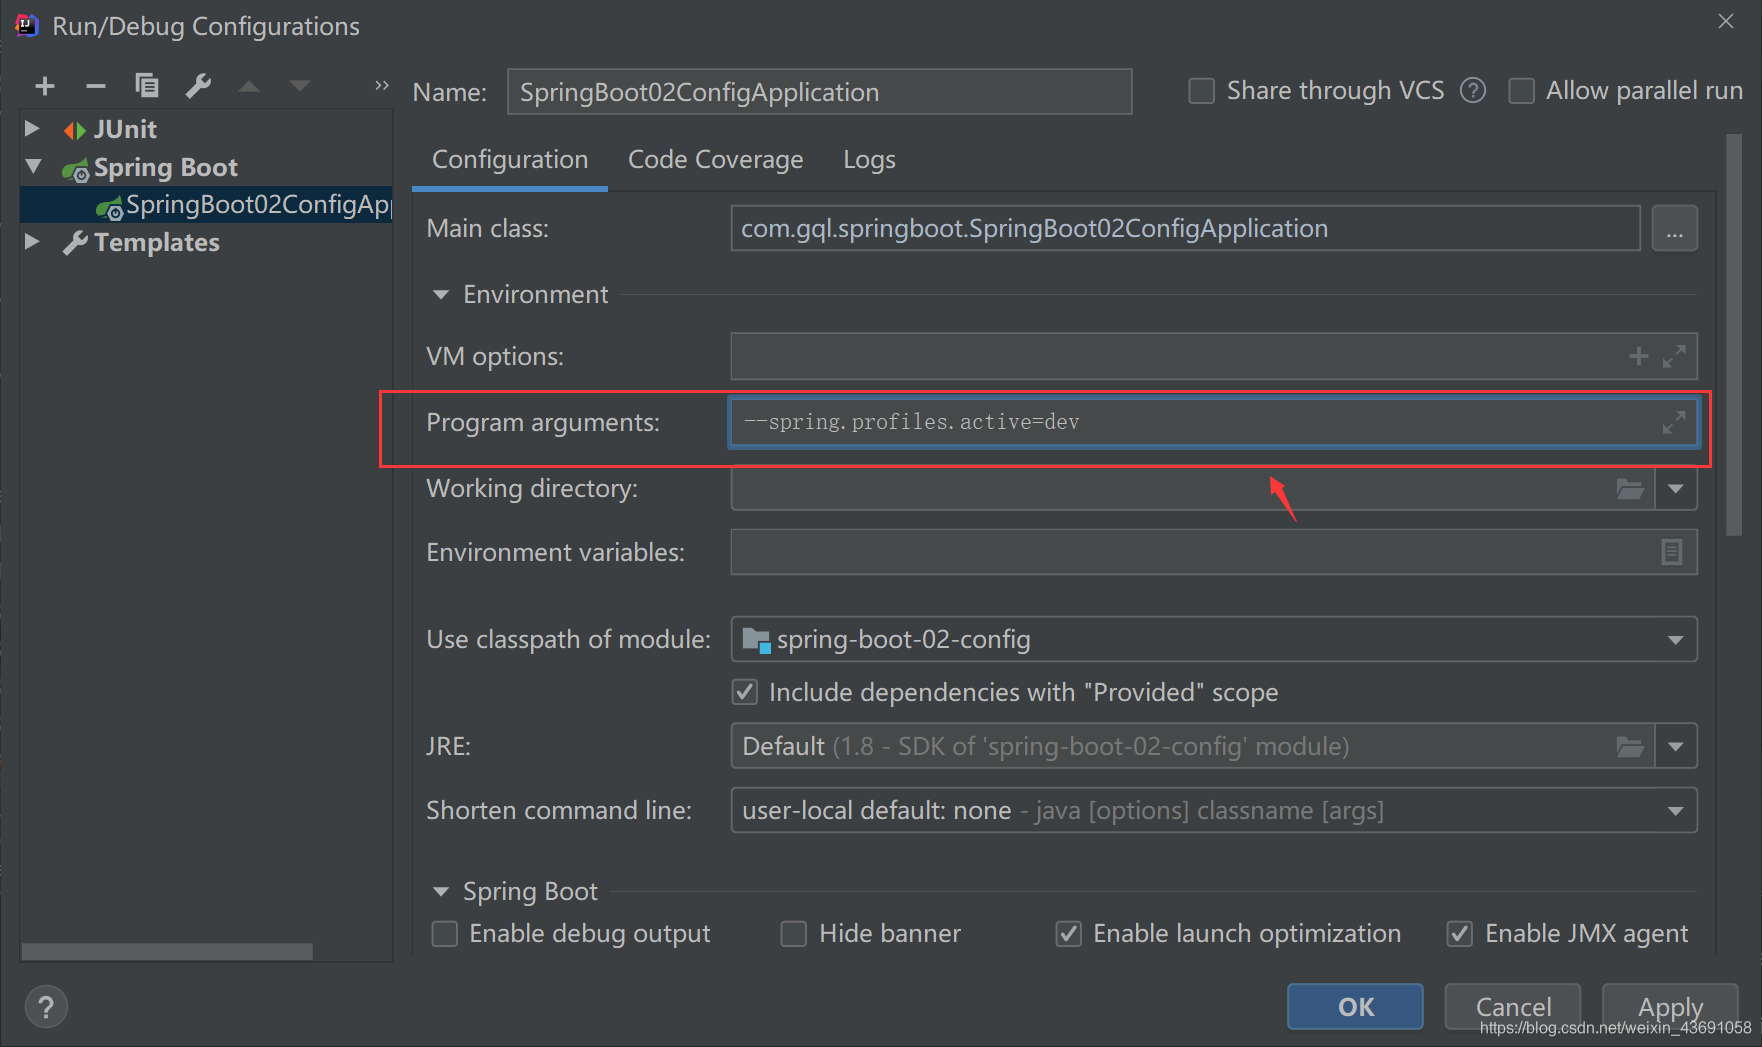
Task: Enable Allow parallel run
Action: [1521, 91]
